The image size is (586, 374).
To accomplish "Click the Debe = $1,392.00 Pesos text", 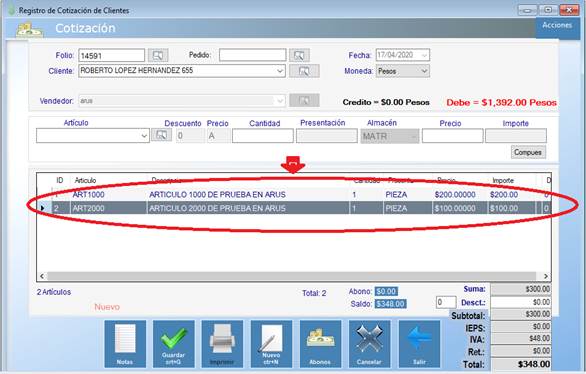I will pos(501,102).
